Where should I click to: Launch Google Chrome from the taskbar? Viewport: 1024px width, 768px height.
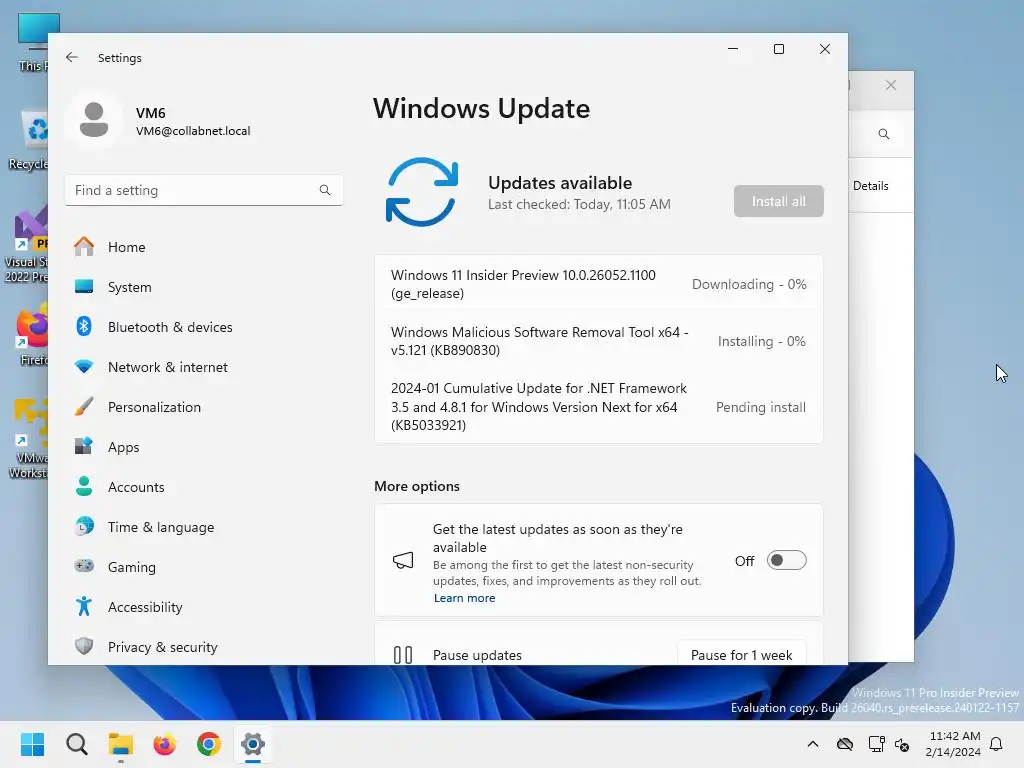209,744
